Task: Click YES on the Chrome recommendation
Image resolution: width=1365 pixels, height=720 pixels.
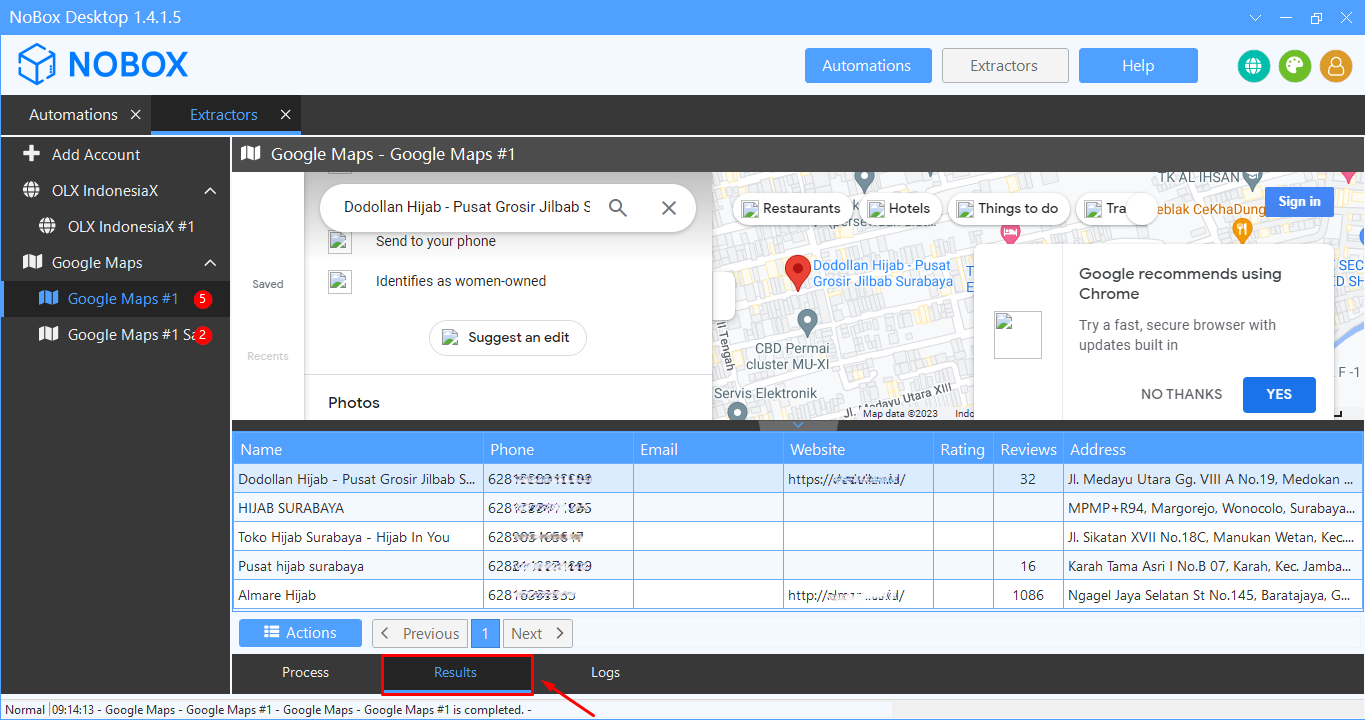Action: 1278,394
